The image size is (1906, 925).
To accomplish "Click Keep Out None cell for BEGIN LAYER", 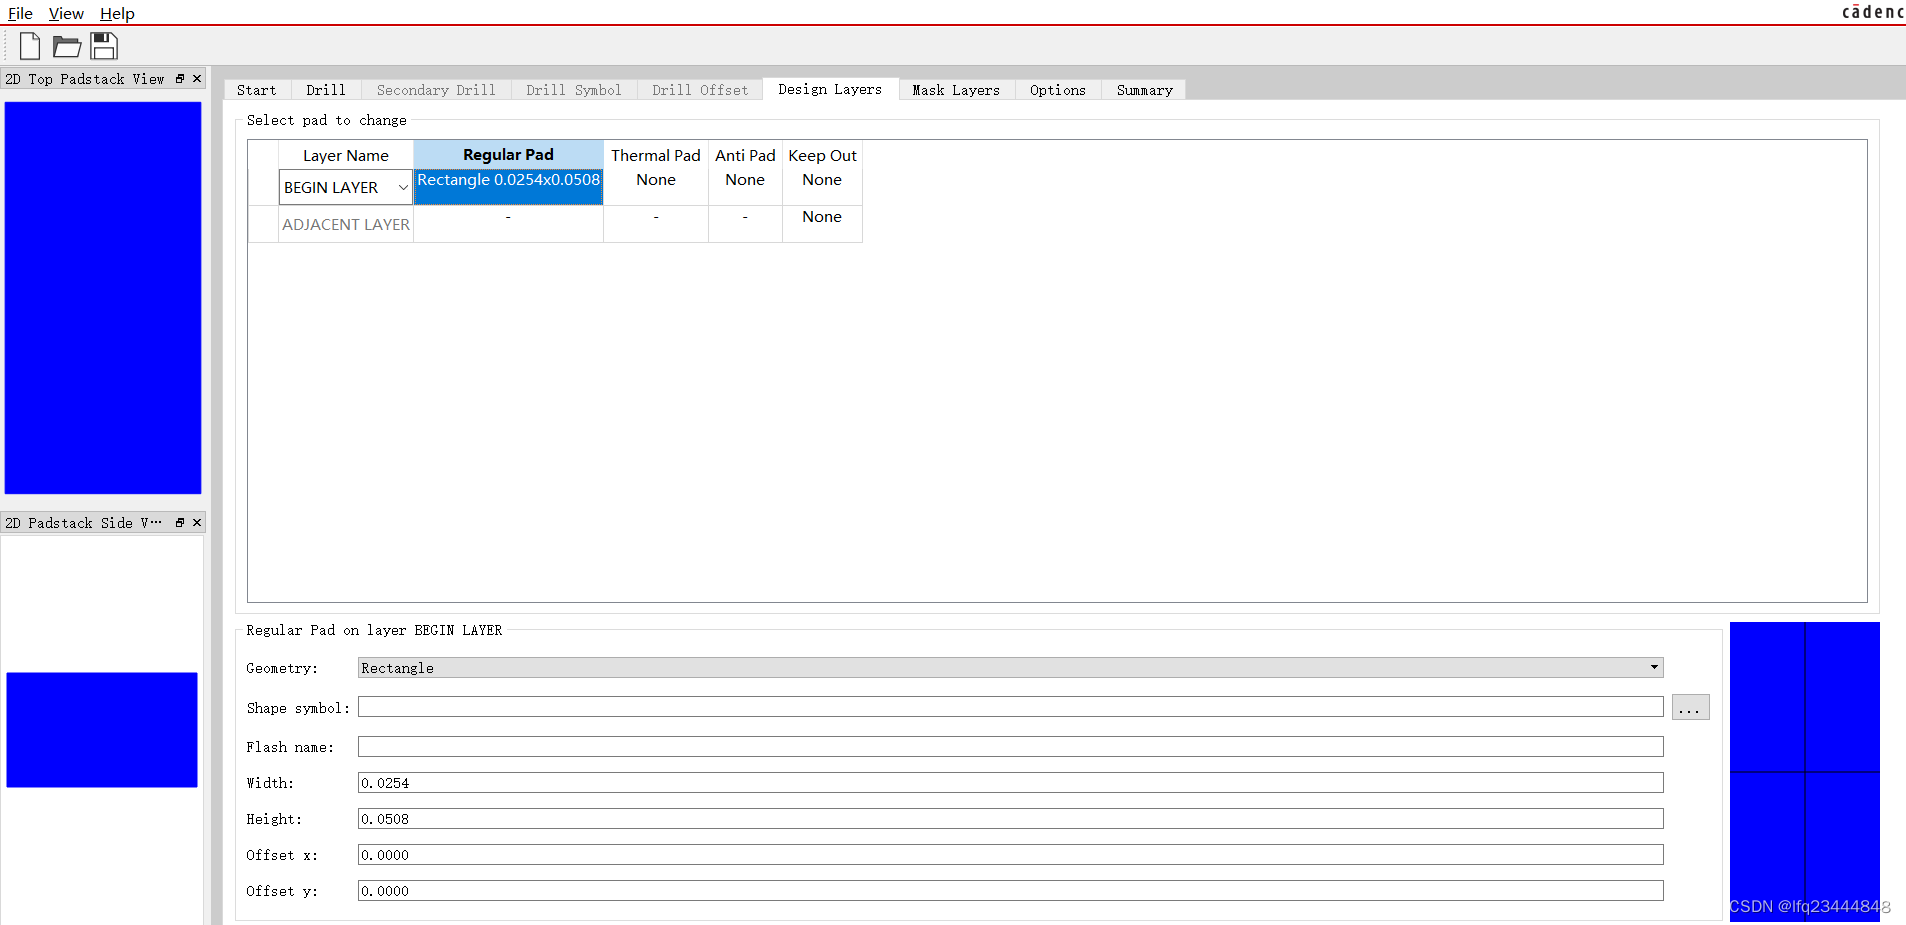I will pyautogui.click(x=822, y=187).
